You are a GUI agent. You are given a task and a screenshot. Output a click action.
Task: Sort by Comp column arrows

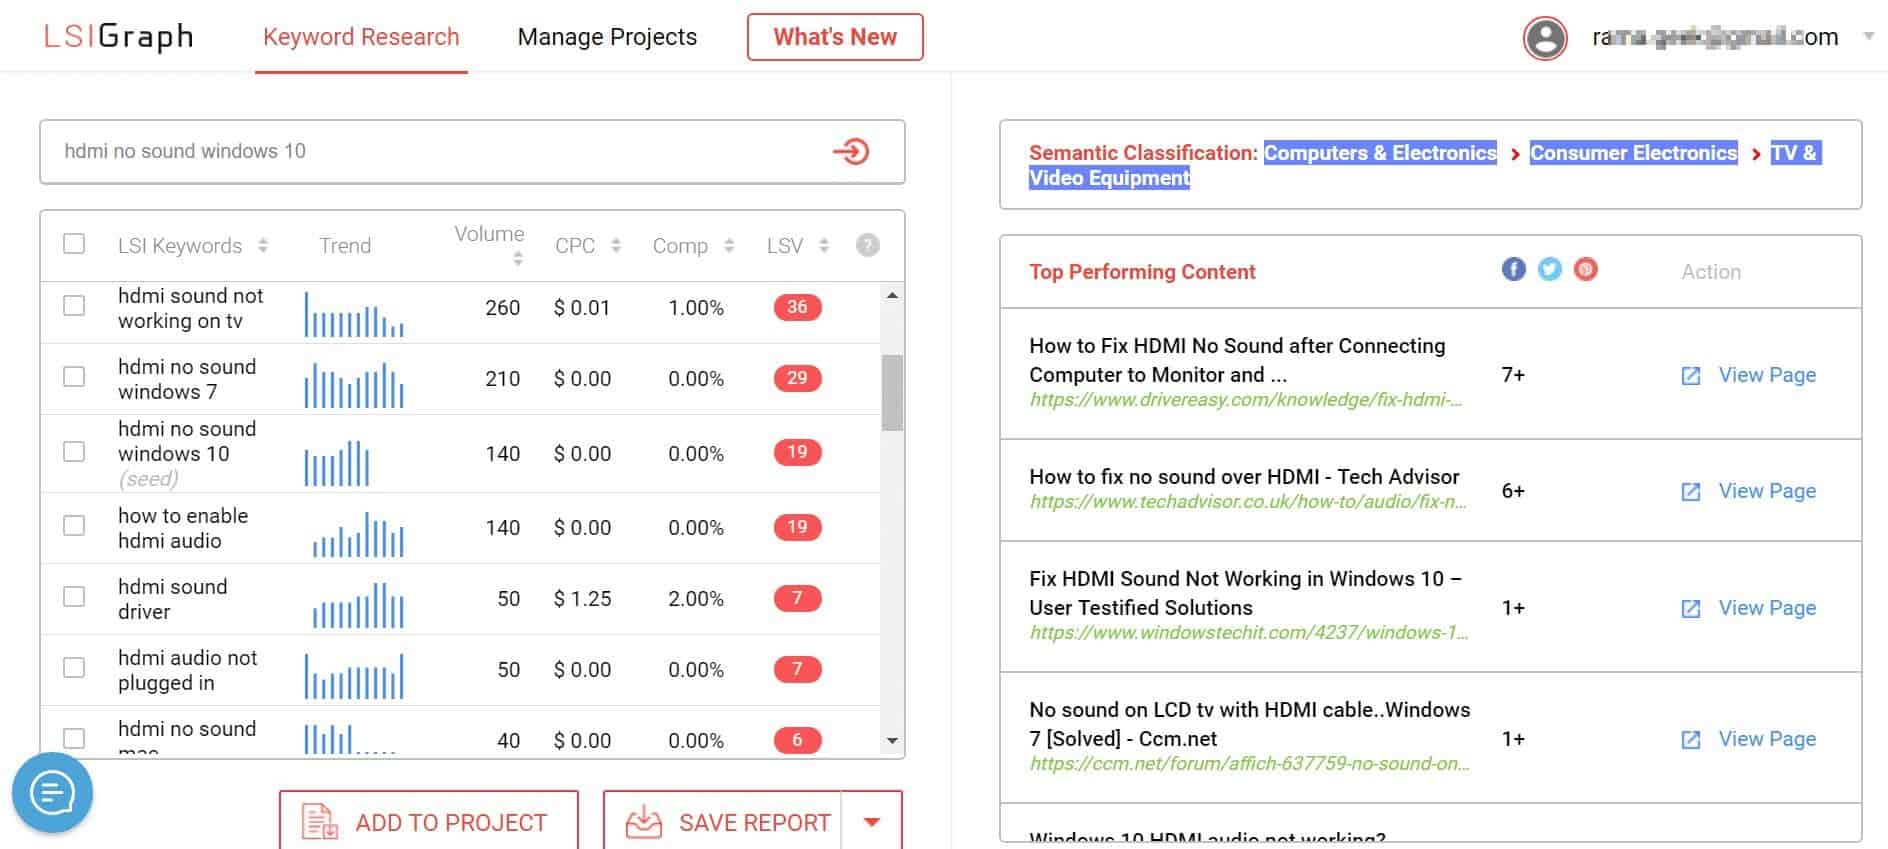point(729,245)
